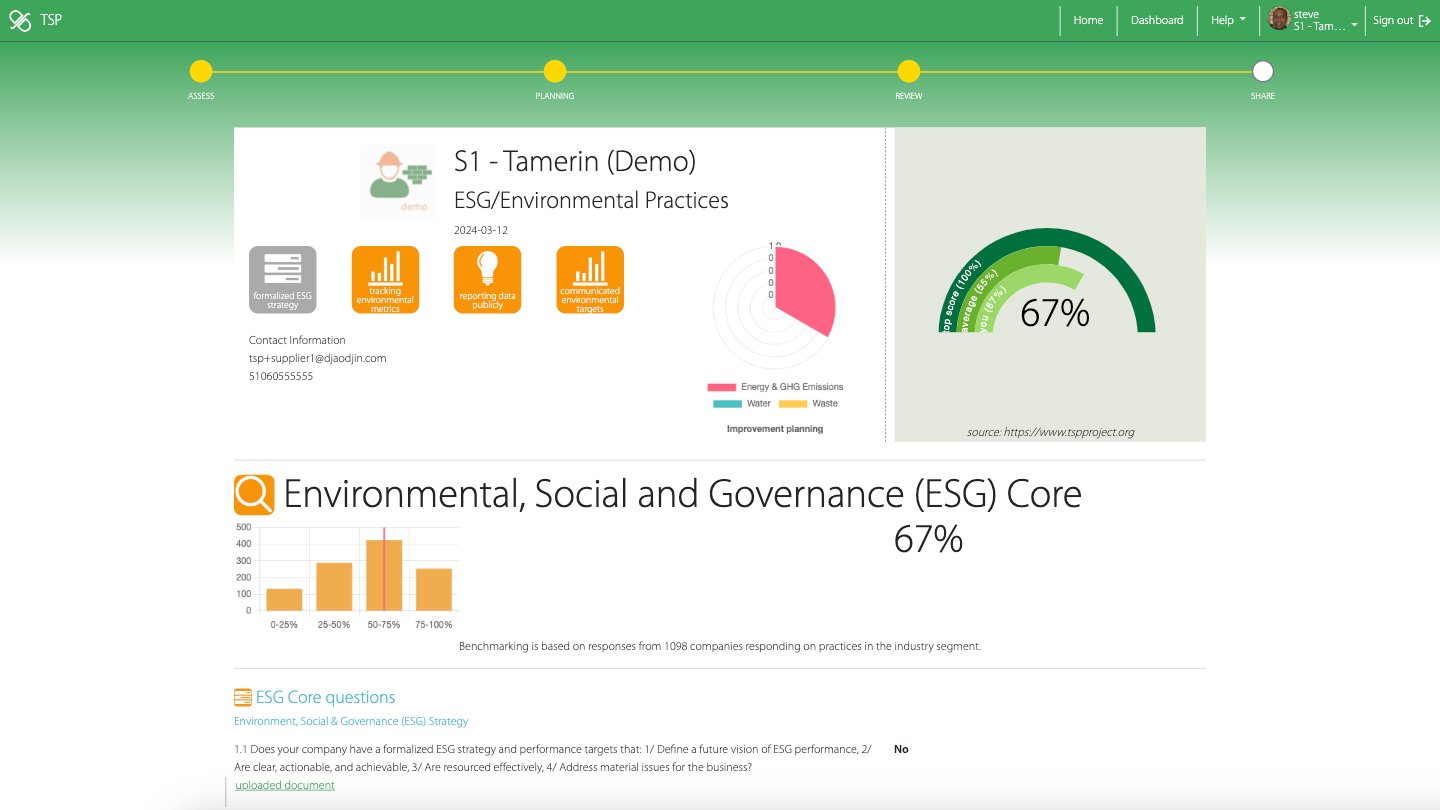Toggle the Energy & GHG Emissions legend

pos(775,387)
